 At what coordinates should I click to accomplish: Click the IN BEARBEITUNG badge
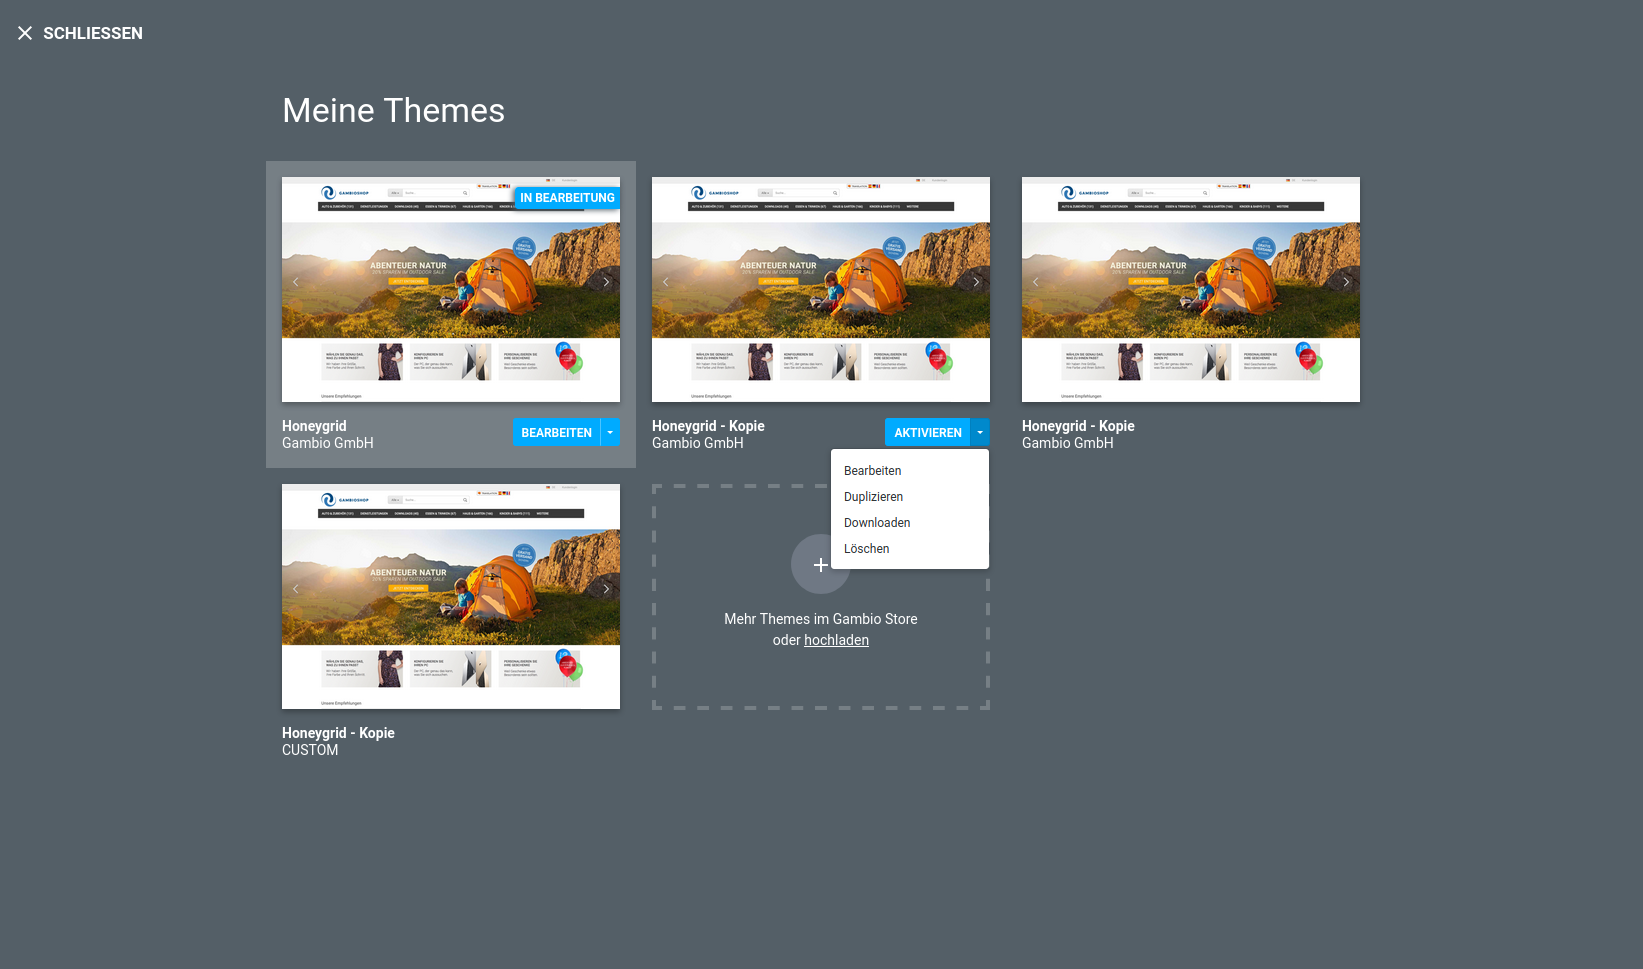pos(567,198)
